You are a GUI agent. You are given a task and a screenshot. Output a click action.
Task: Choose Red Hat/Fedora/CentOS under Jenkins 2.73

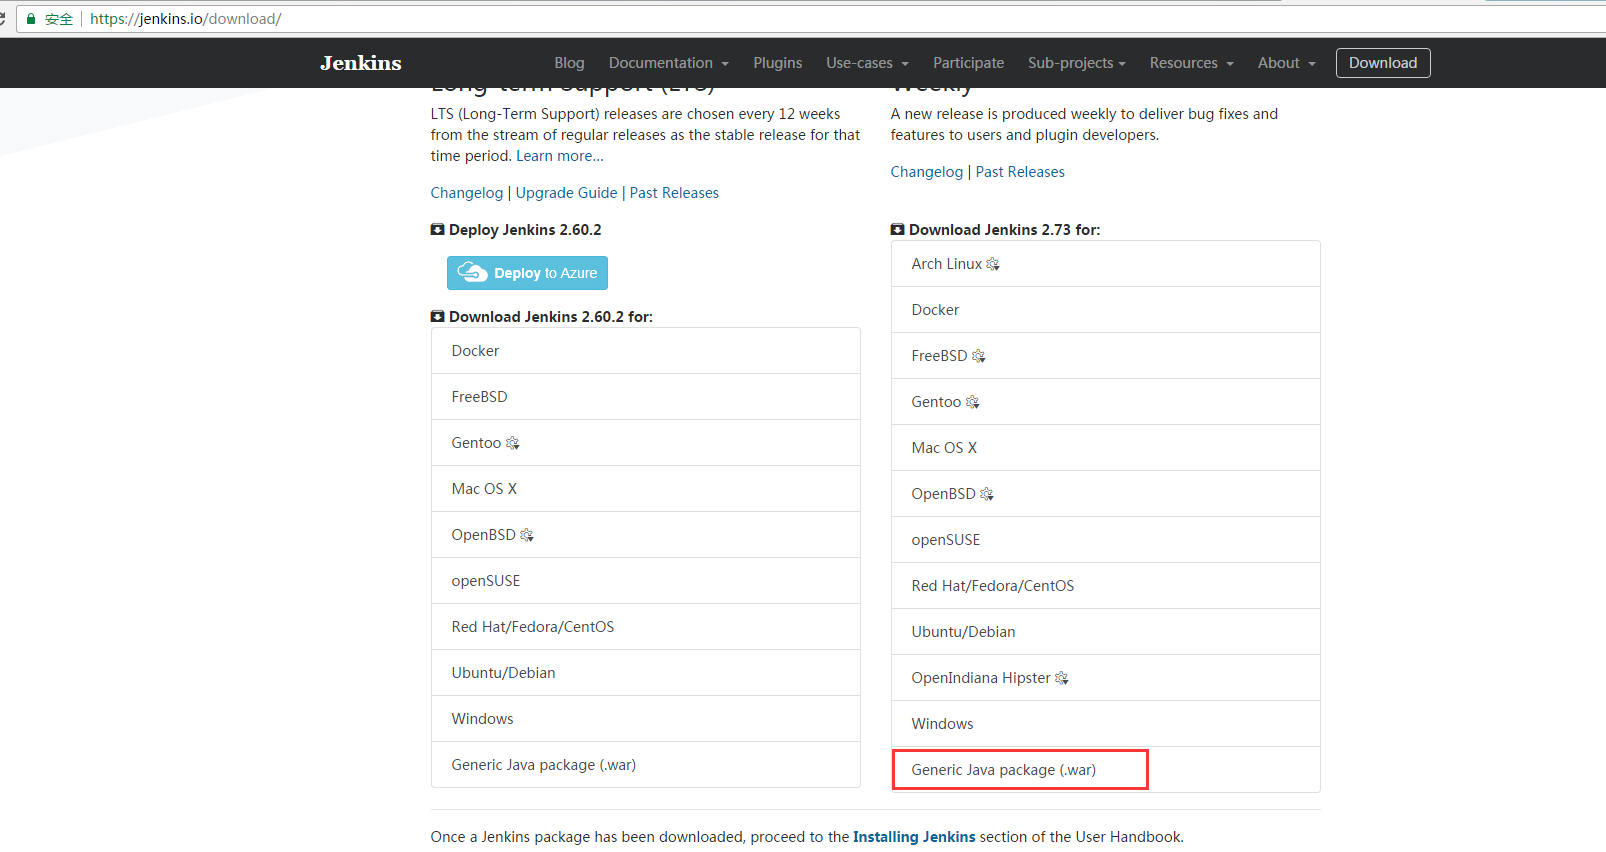[1106, 586]
